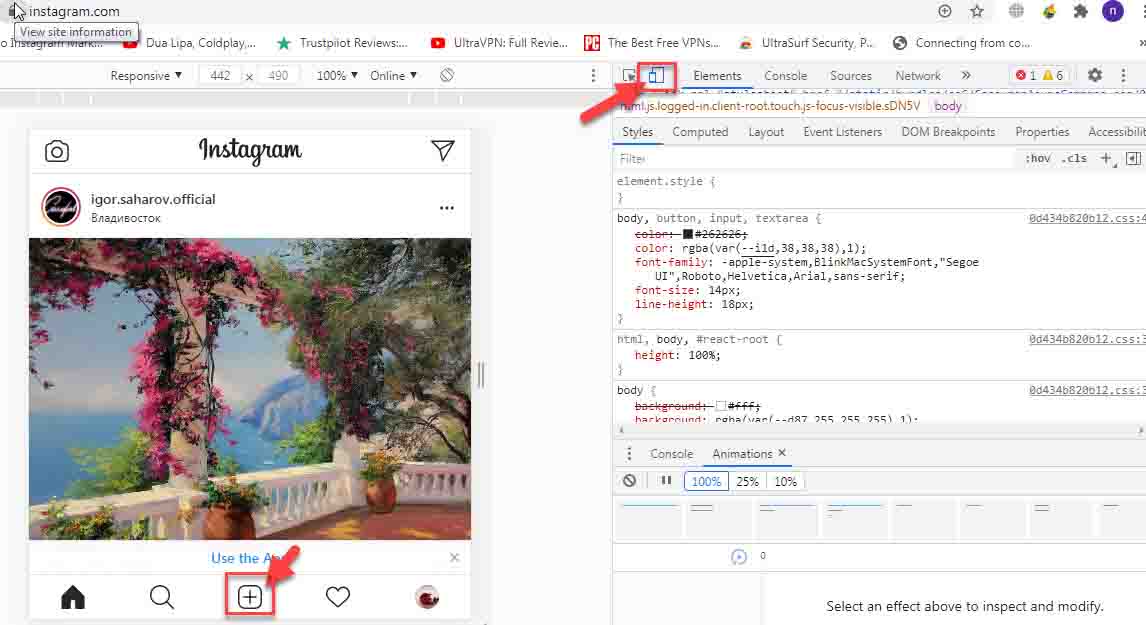Click the Instagram heart notifications icon
The image size is (1146, 625).
(337, 595)
